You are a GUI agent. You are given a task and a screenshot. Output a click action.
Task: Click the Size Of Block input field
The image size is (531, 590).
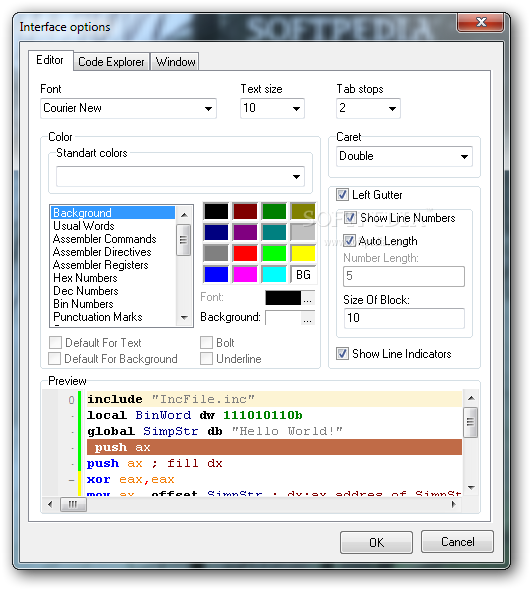(404, 318)
